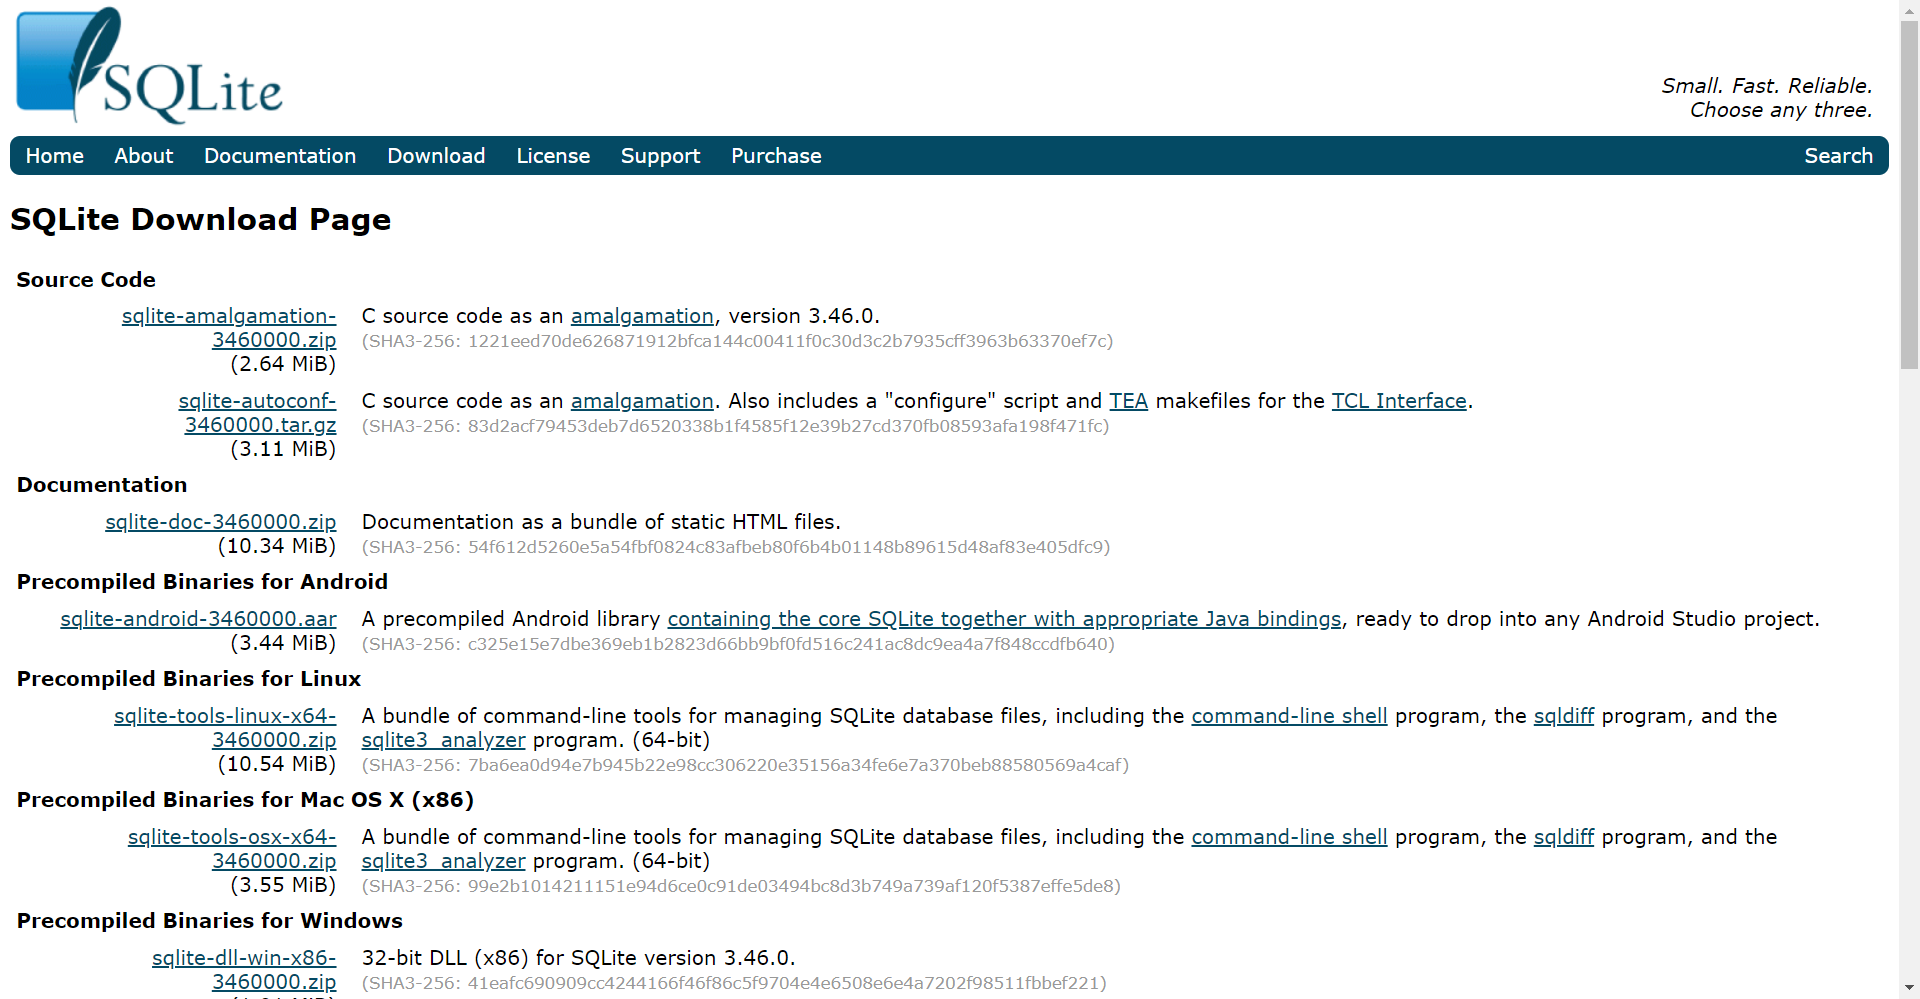The image size is (1920, 999).
Task: Open sqlite3_analyzer link under Mac OS X
Action: coord(443,861)
